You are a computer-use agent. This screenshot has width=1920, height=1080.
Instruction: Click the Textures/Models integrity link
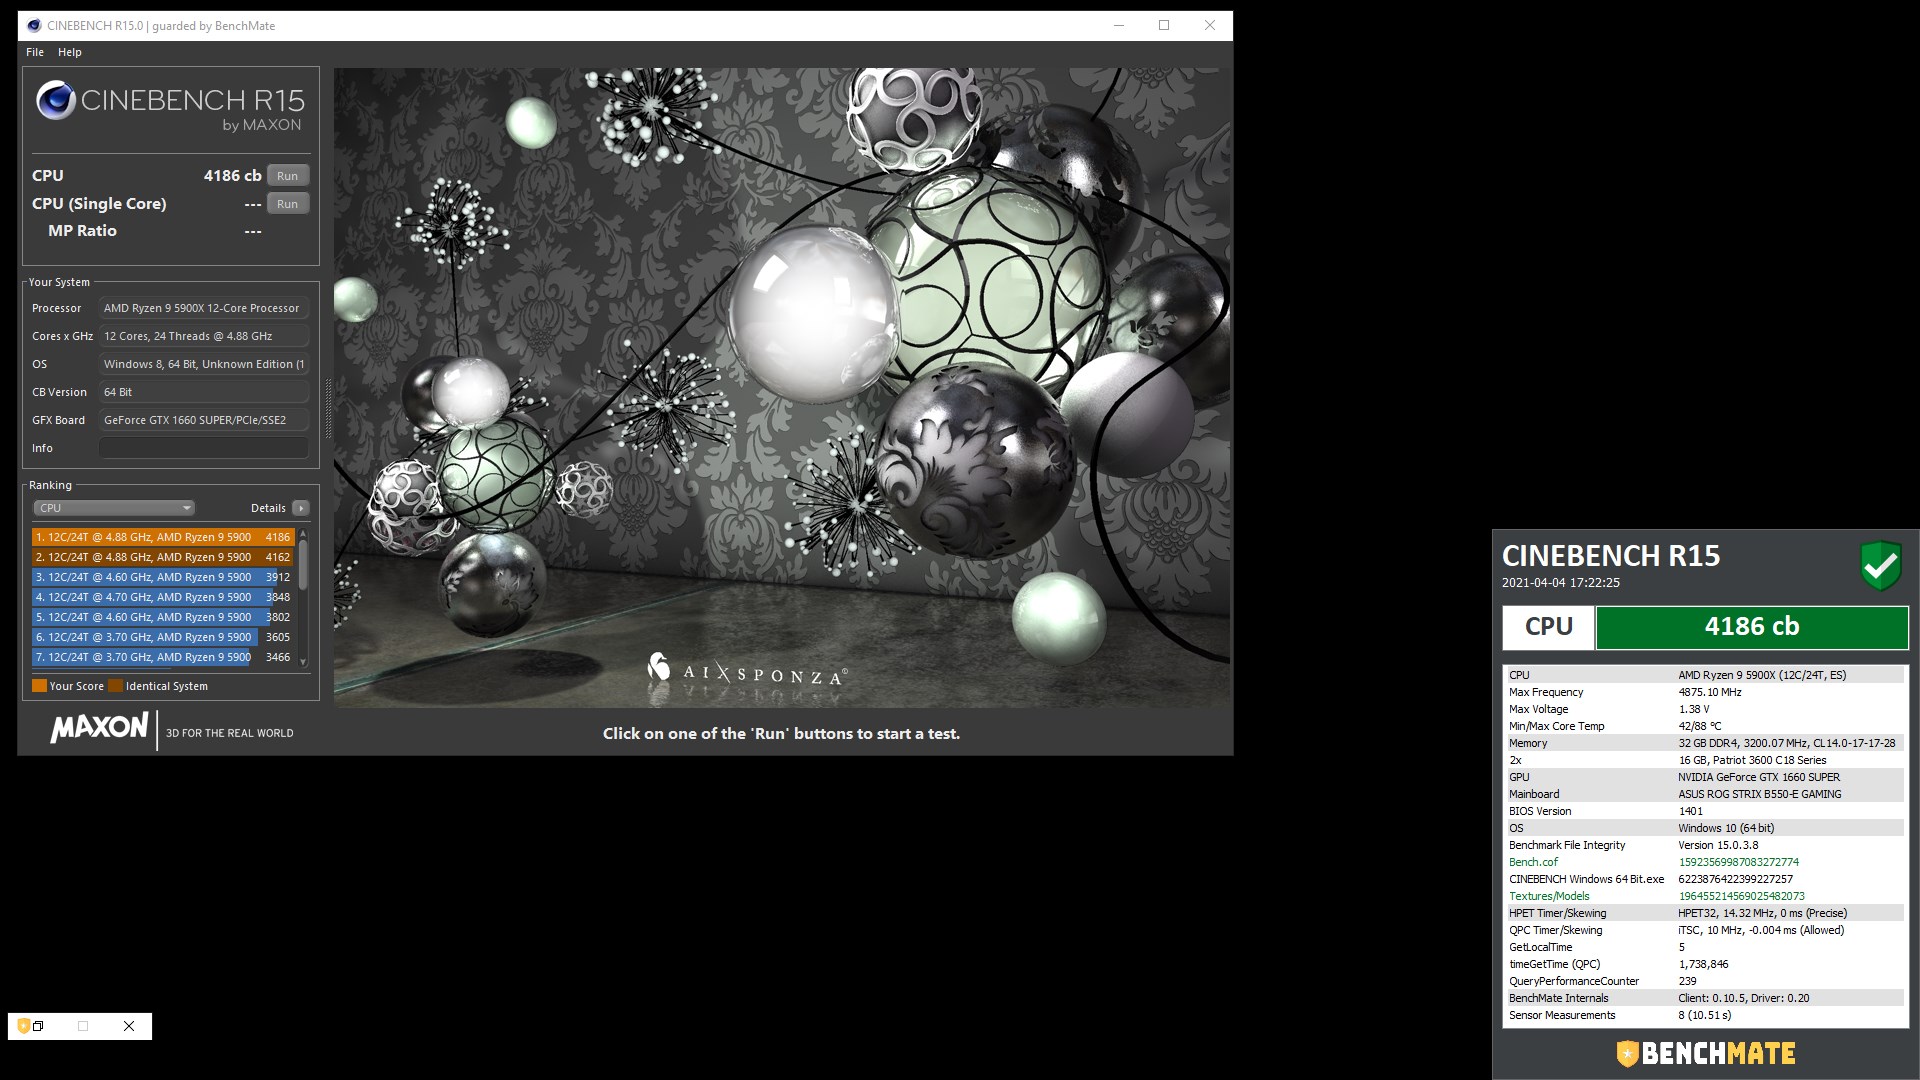coord(1549,896)
